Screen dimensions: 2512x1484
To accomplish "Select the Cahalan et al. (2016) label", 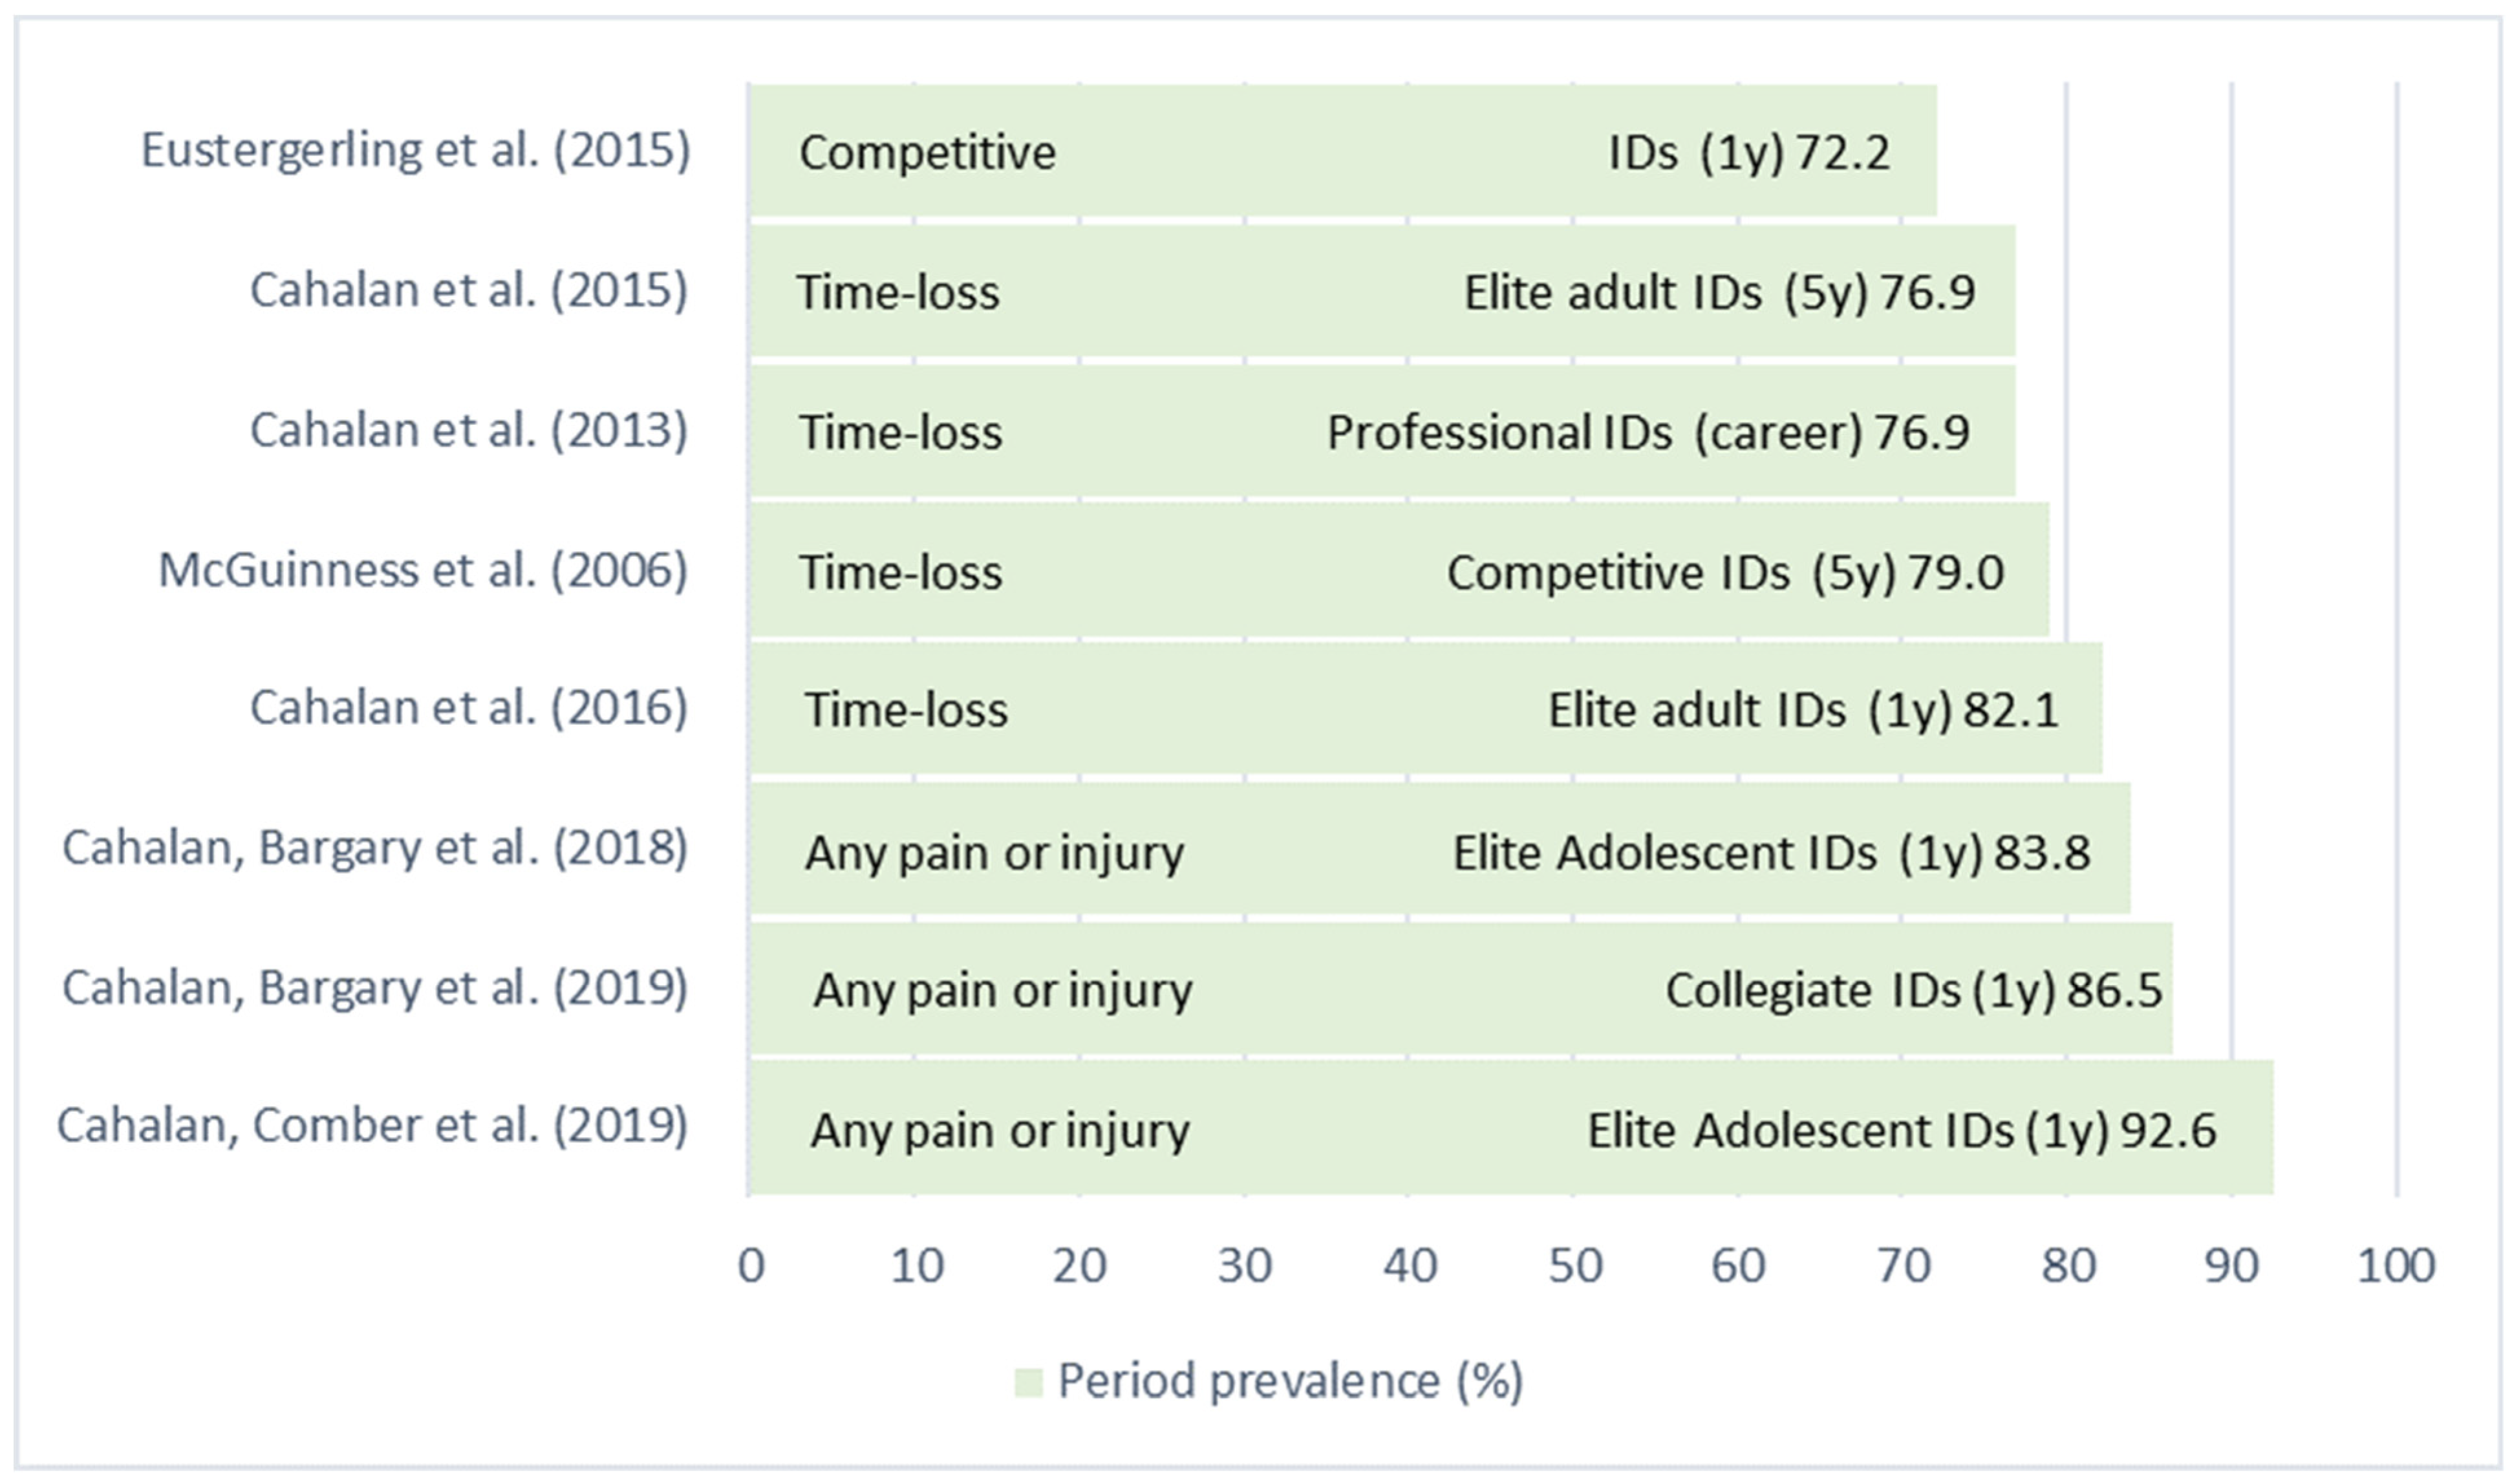I will (x=469, y=709).
